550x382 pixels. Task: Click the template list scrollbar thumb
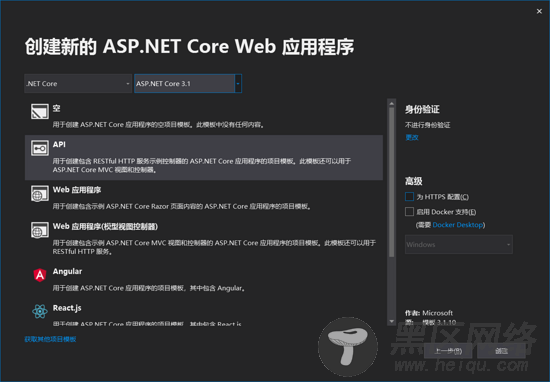(x=391, y=182)
